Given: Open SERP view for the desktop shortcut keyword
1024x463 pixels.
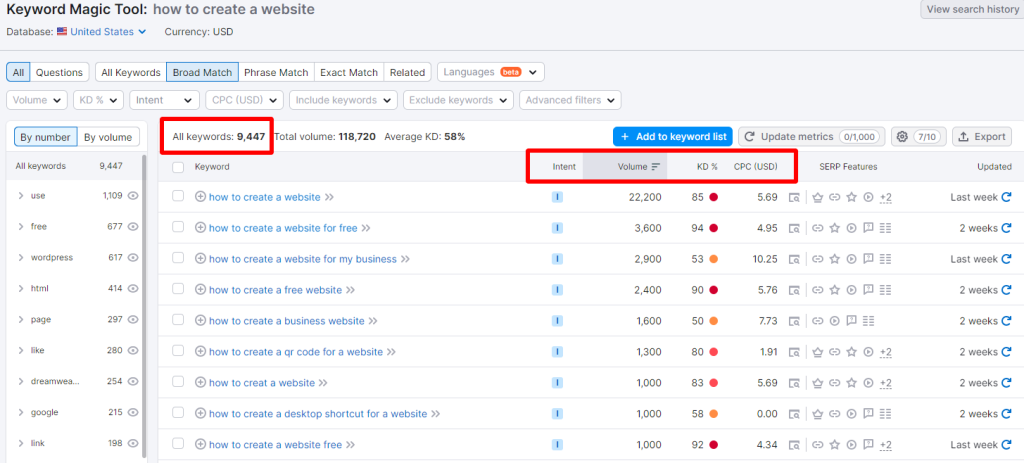Looking at the screenshot, I should [x=794, y=414].
